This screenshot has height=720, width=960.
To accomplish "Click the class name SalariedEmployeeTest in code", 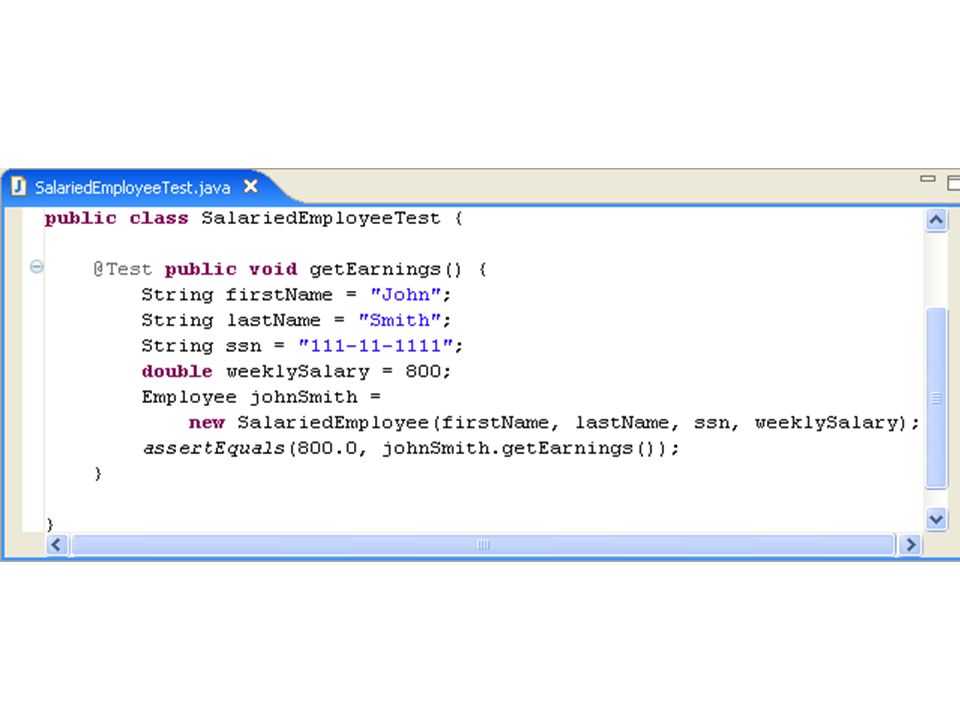I will pos(321,218).
